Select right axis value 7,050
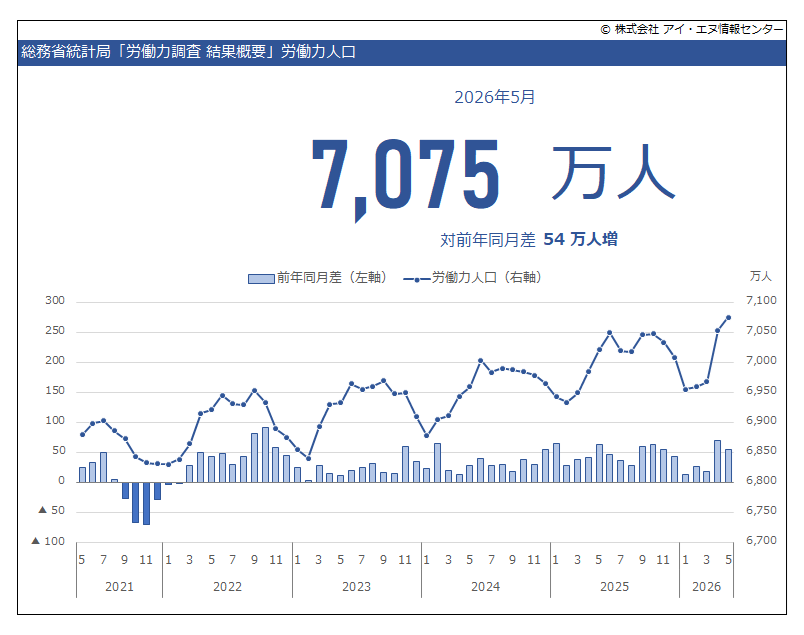This screenshot has width=804, height=635. tap(761, 331)
